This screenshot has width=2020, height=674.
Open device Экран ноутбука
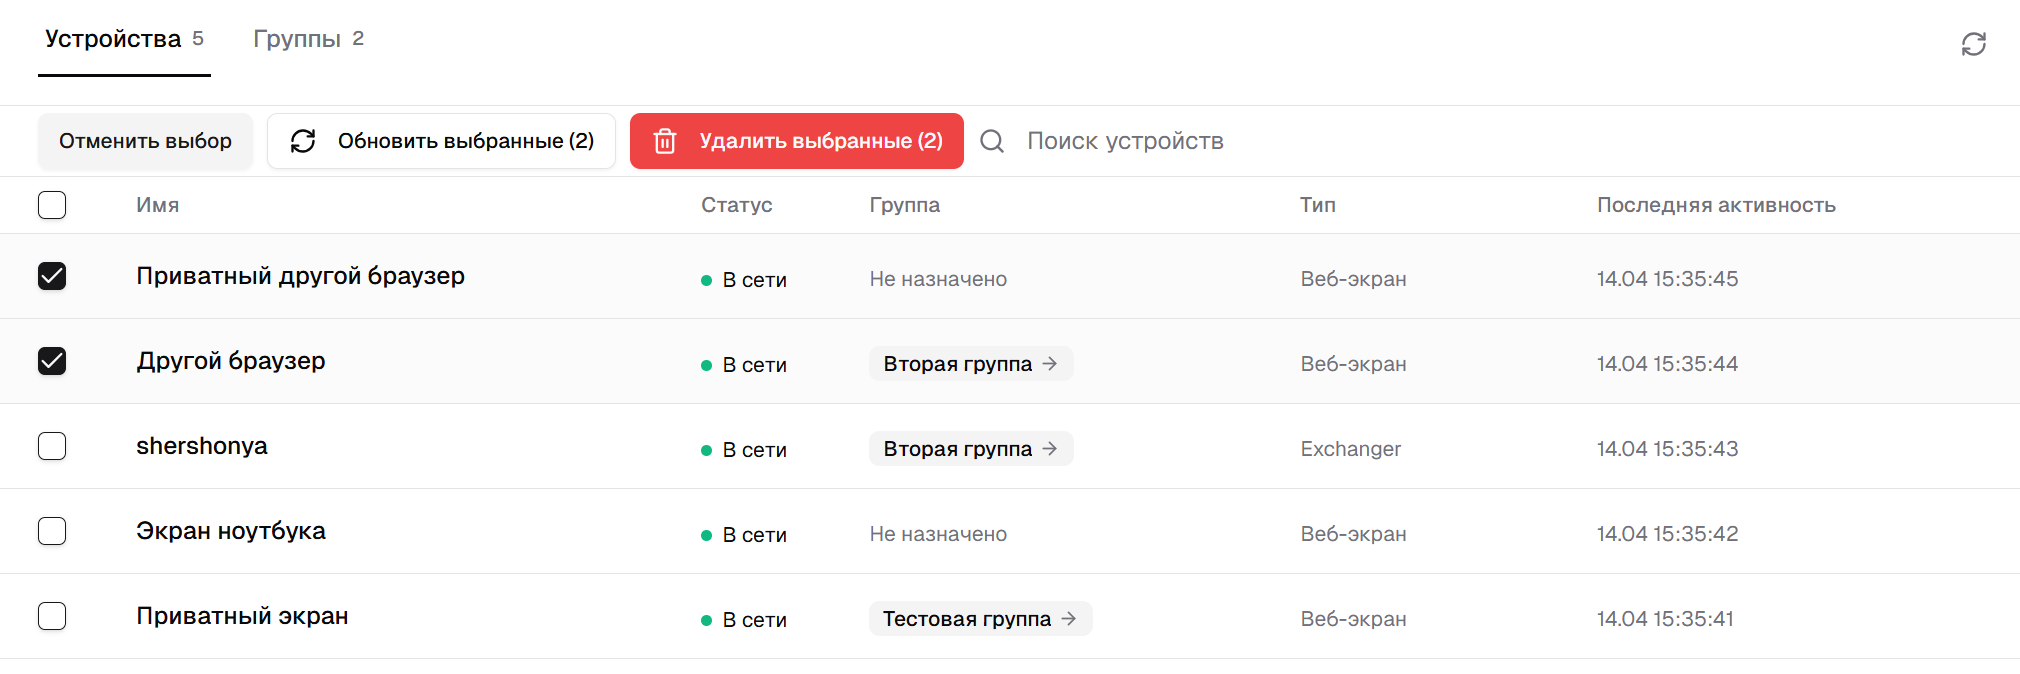(231, 531)
